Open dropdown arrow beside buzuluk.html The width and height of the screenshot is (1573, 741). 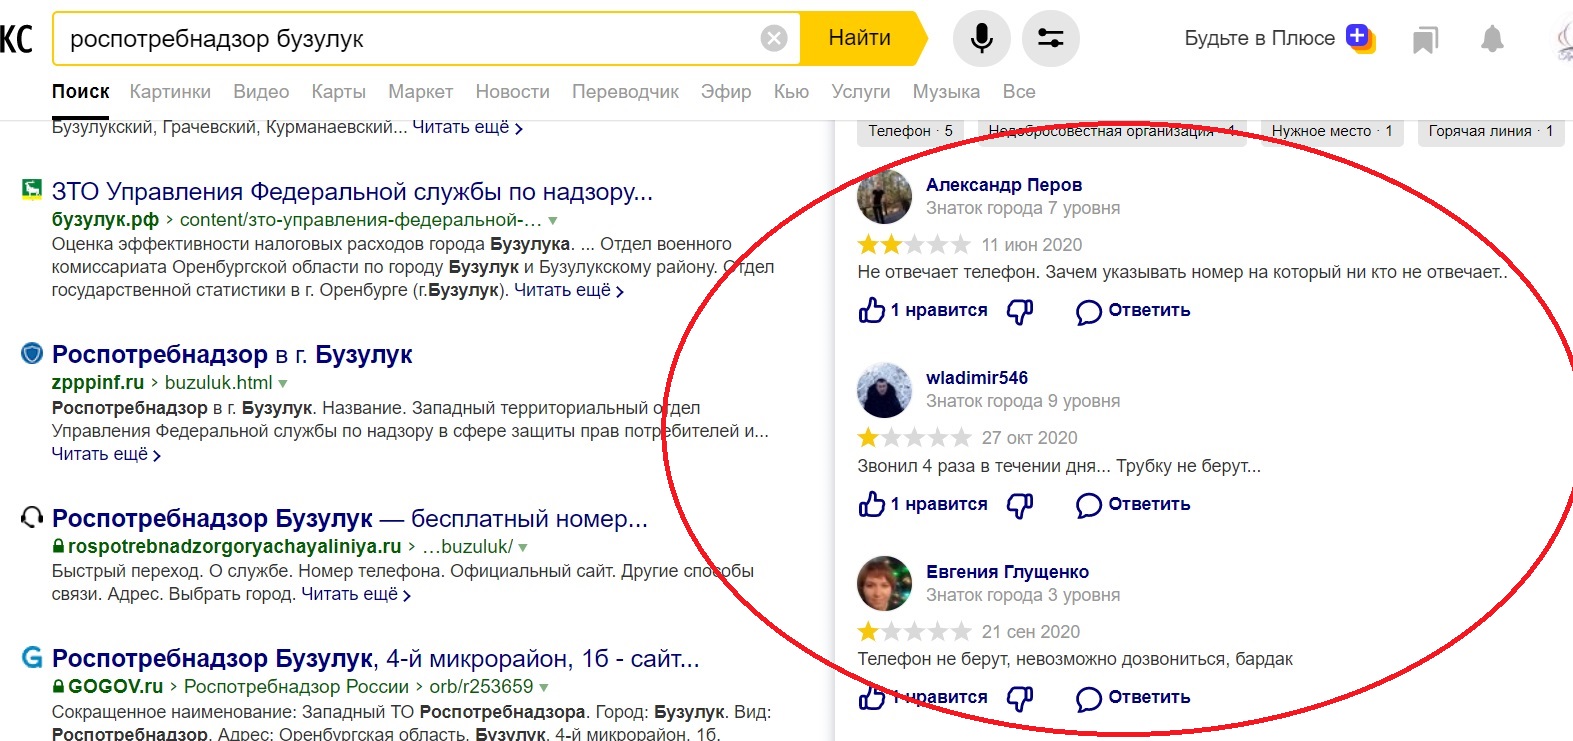283,384
